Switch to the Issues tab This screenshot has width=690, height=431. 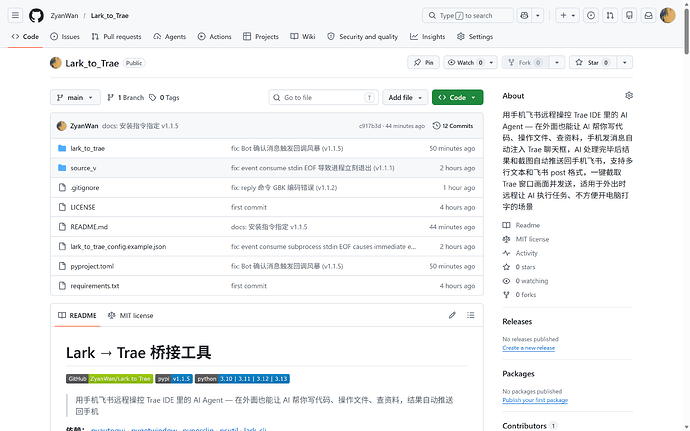tap(65, 37)
